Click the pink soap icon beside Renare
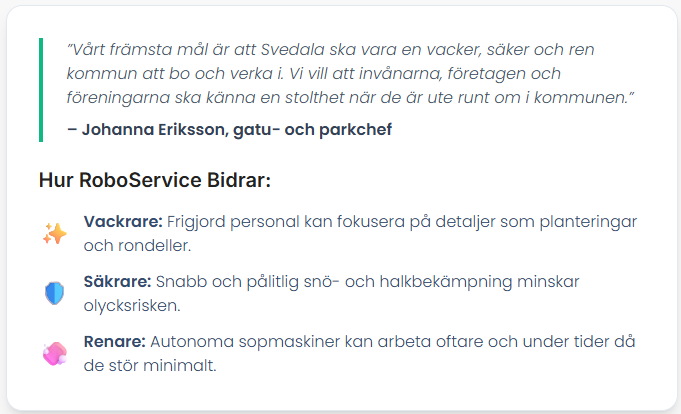 tap(55, 353)
